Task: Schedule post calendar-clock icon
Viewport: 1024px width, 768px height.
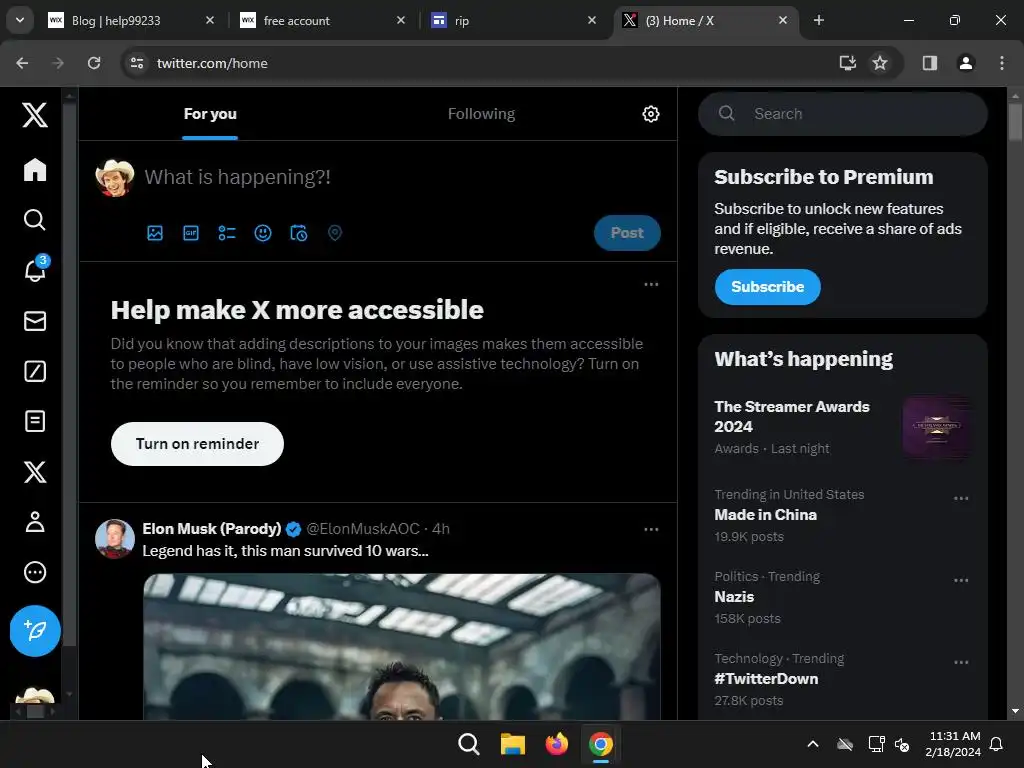Action: coord(298,233)
